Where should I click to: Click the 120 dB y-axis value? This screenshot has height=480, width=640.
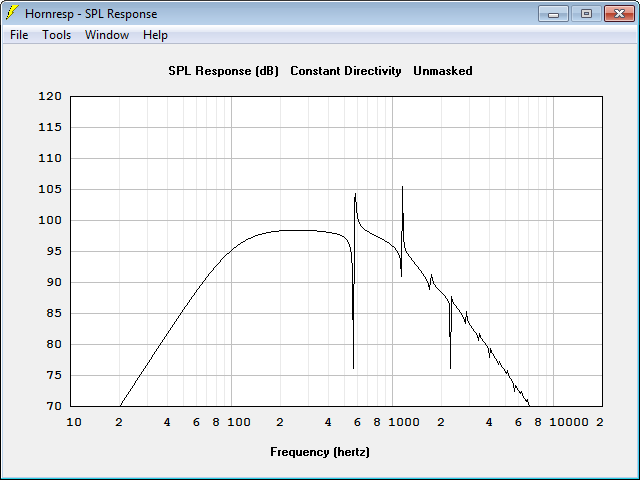click(x=50, y=96)
